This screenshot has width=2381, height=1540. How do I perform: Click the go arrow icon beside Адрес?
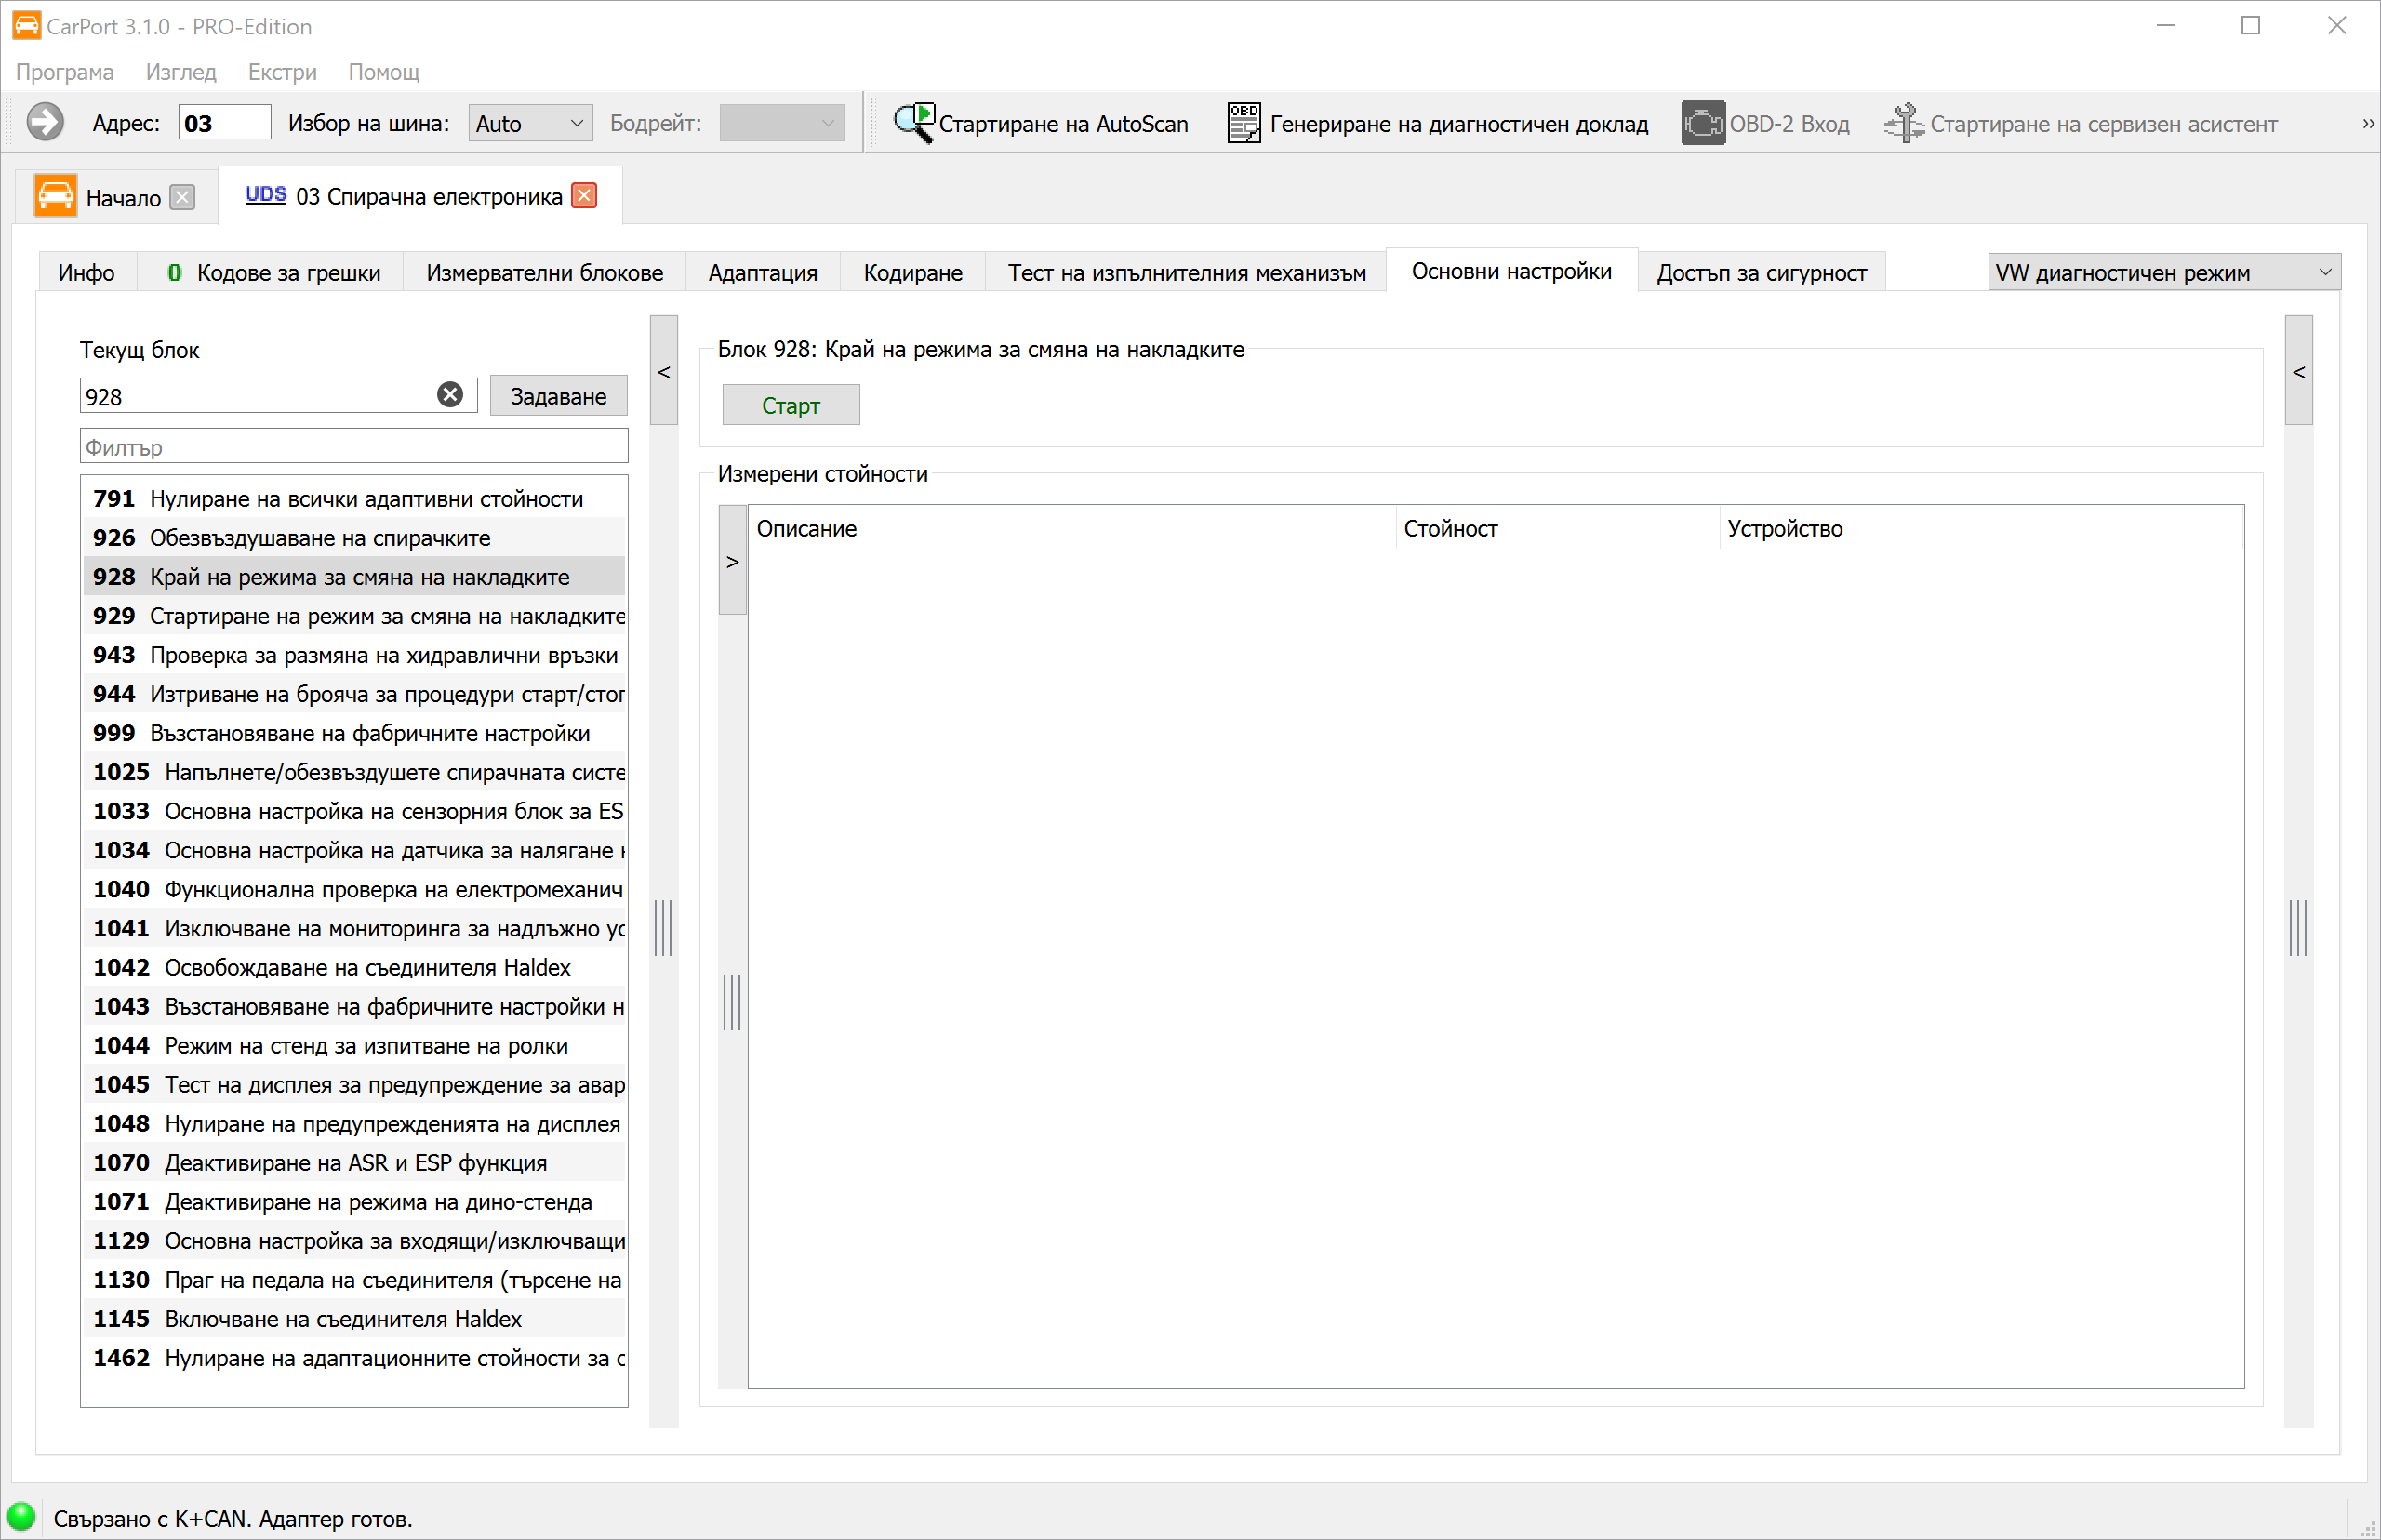pyautogui.click(x=45, y=122)
